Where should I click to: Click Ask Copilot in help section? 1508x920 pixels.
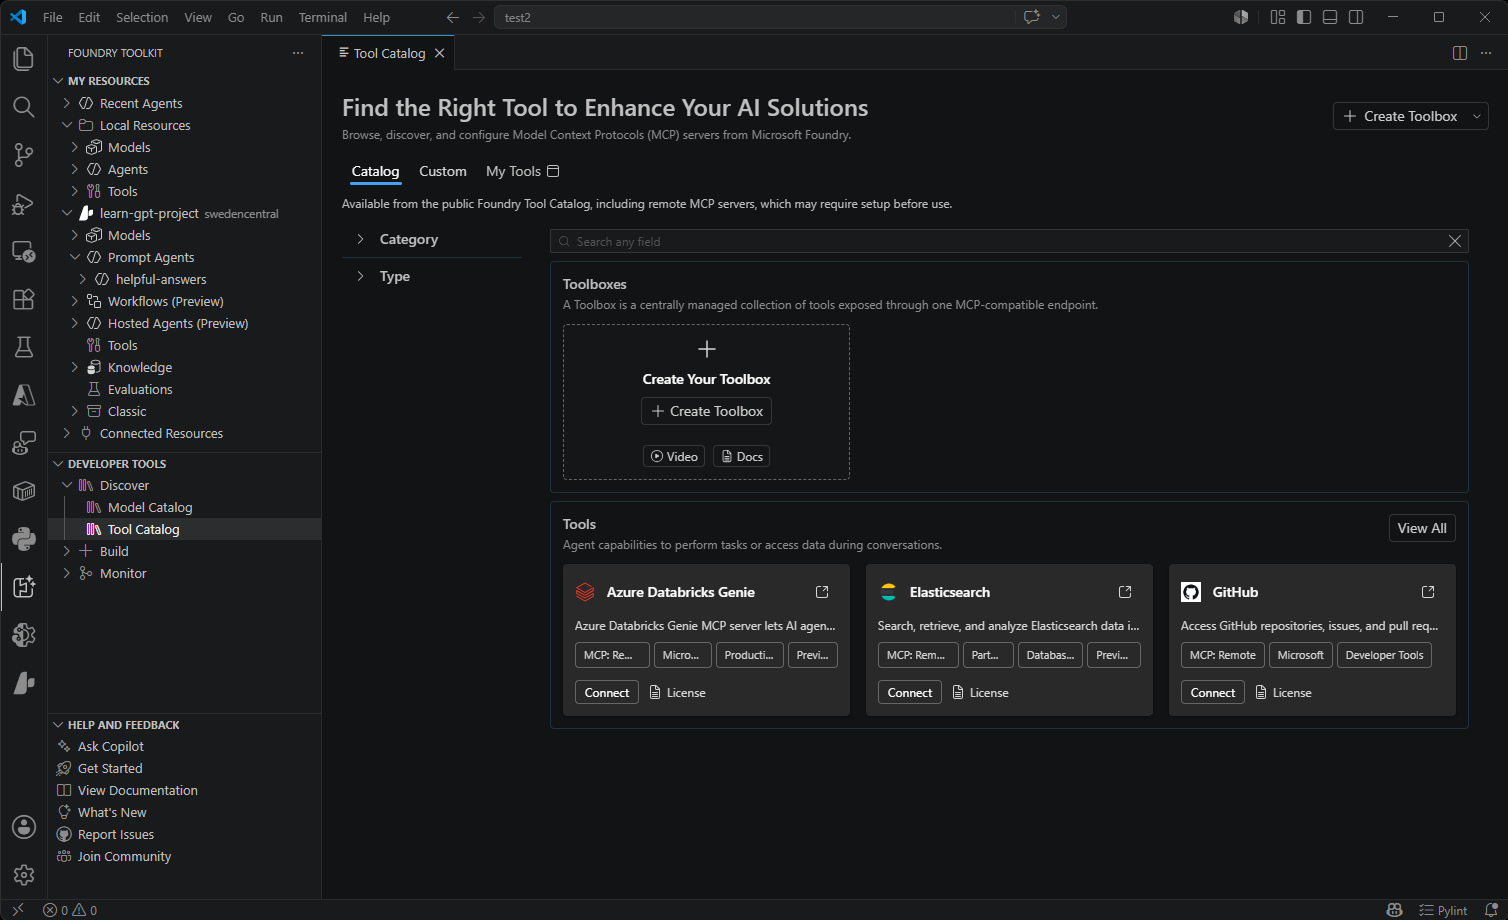coord(111,746)
